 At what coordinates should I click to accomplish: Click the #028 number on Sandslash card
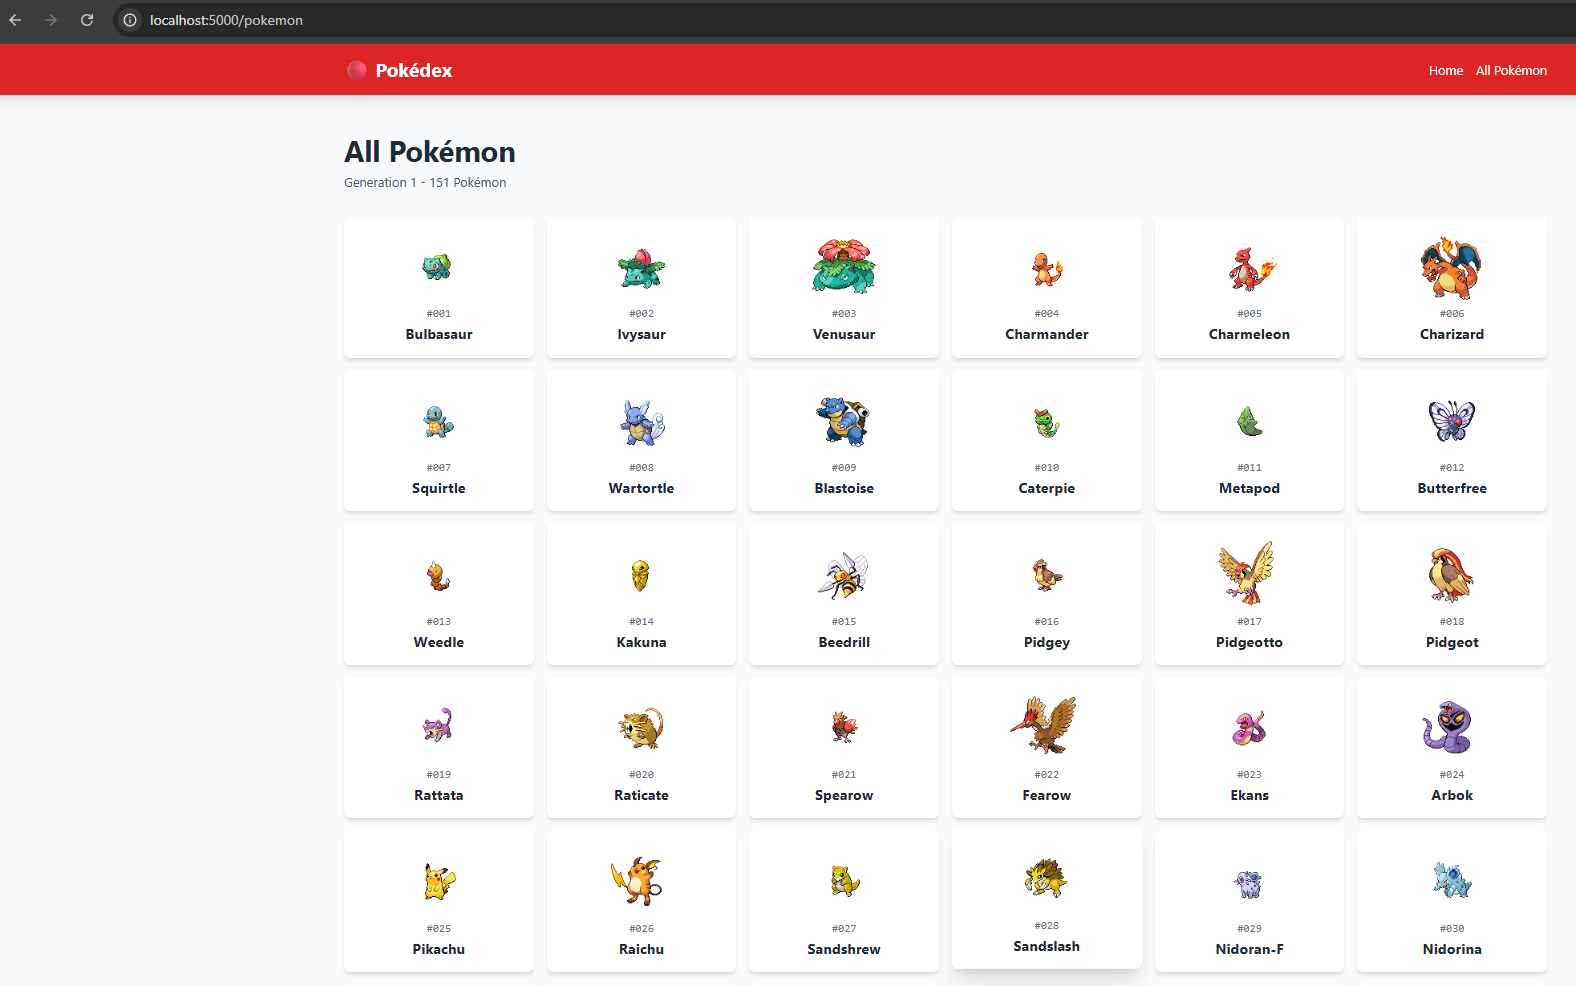pos(1047,925)
